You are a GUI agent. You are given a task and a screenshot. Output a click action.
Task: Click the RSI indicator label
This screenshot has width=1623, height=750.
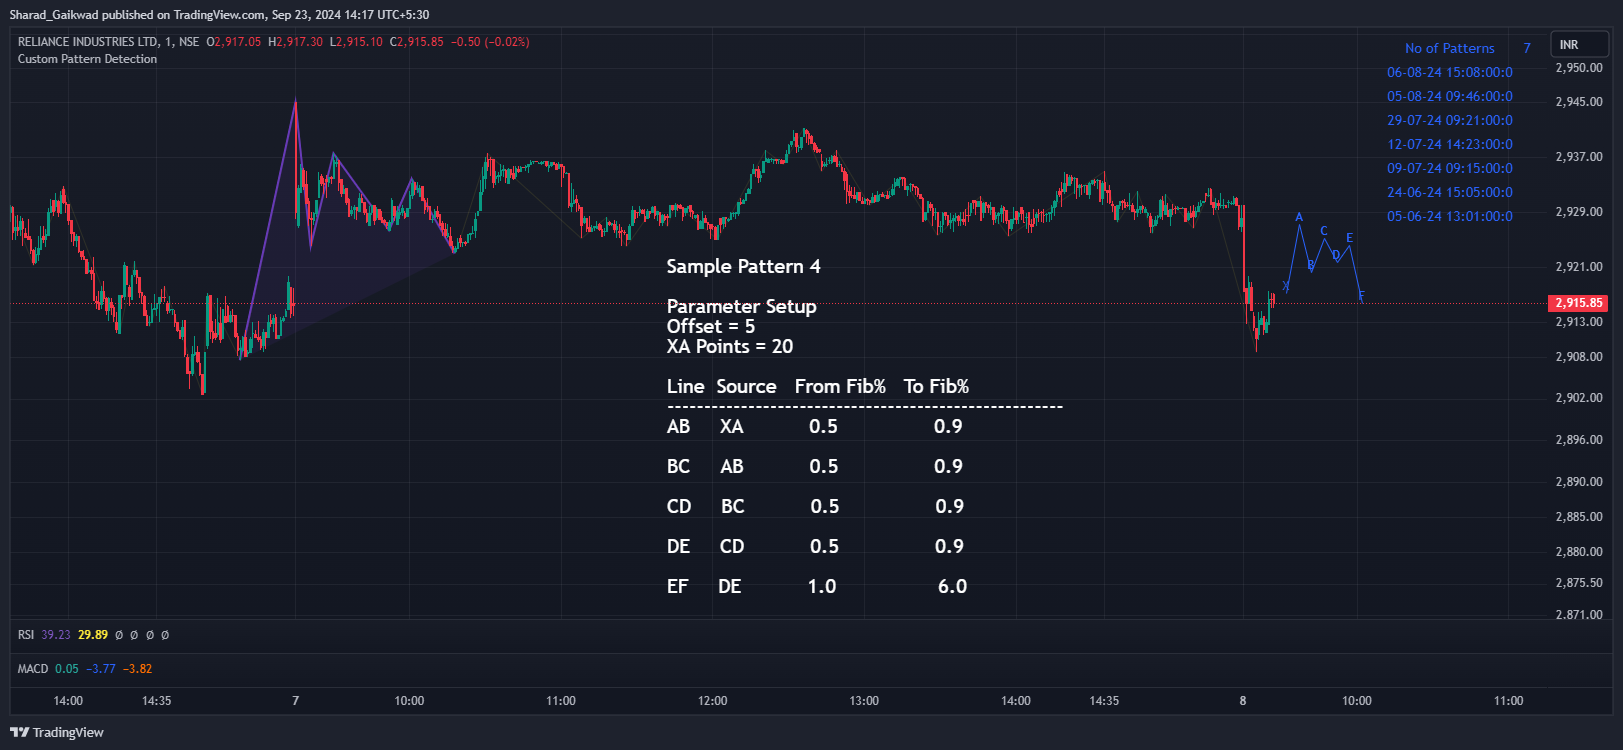(x=26, y=635)
